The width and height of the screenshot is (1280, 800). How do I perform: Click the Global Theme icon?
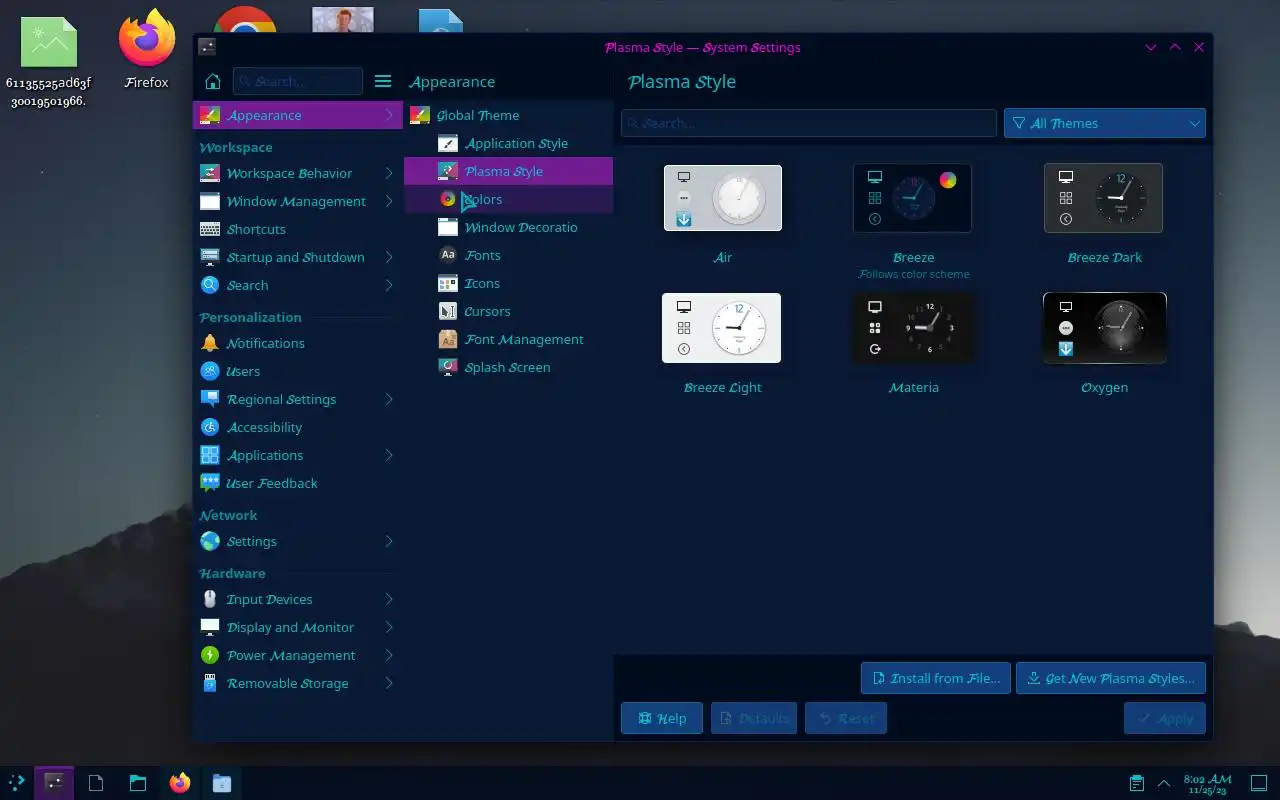pos(420,115)
